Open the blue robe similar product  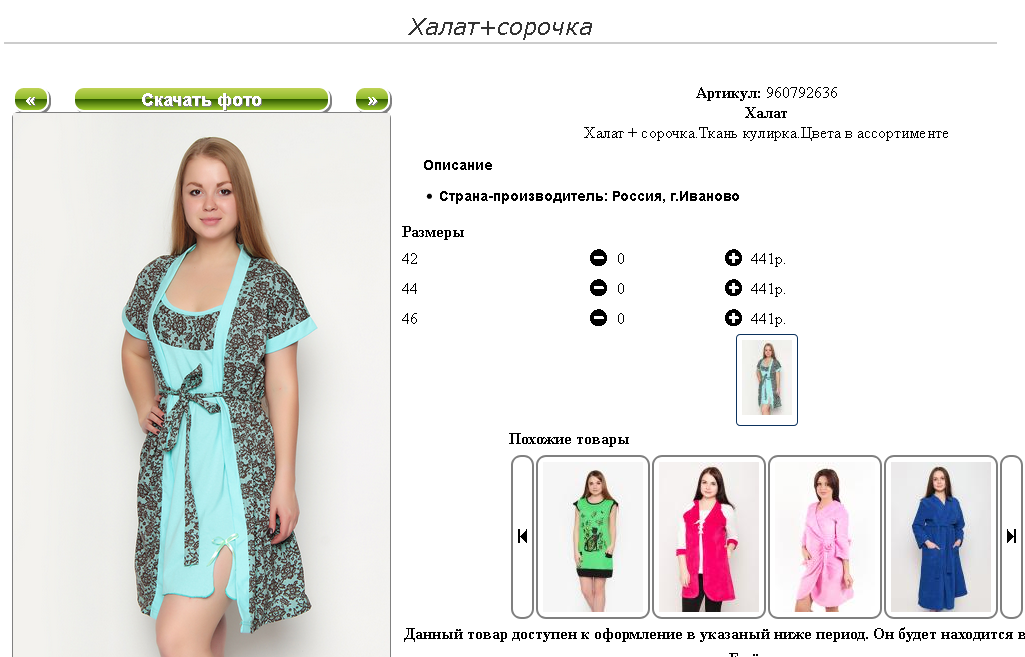point(941,537)
